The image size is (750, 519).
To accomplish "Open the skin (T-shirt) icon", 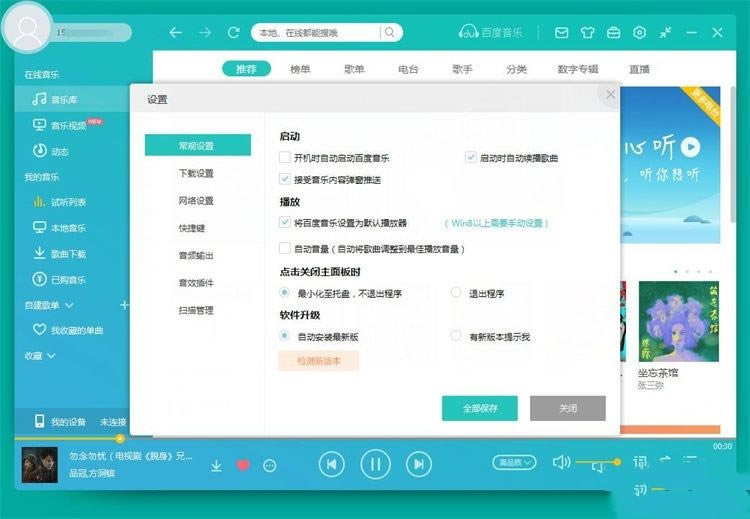I will tap(588, 33).
